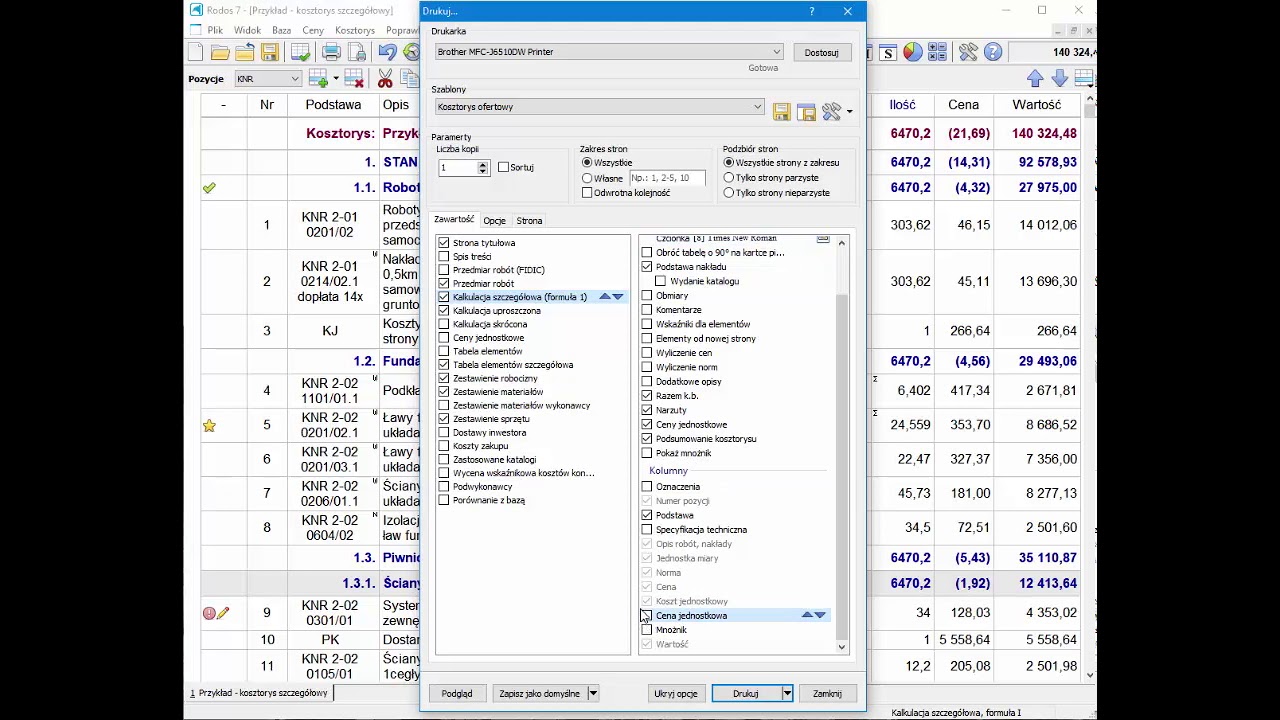Check the Odwrotna kolejność checkbox
The width and height of the screenshot is (1280, 720).
(587, 193)
